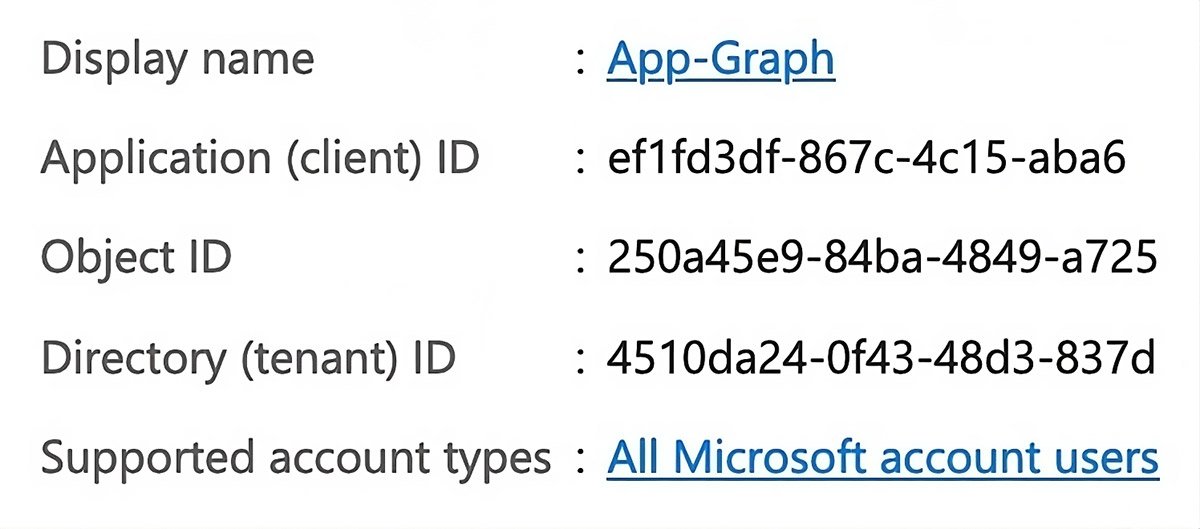Select the Object ID value text
The width and height of the screenshot is (1200, 529).
pyautogui.click(x=881, y=259)
